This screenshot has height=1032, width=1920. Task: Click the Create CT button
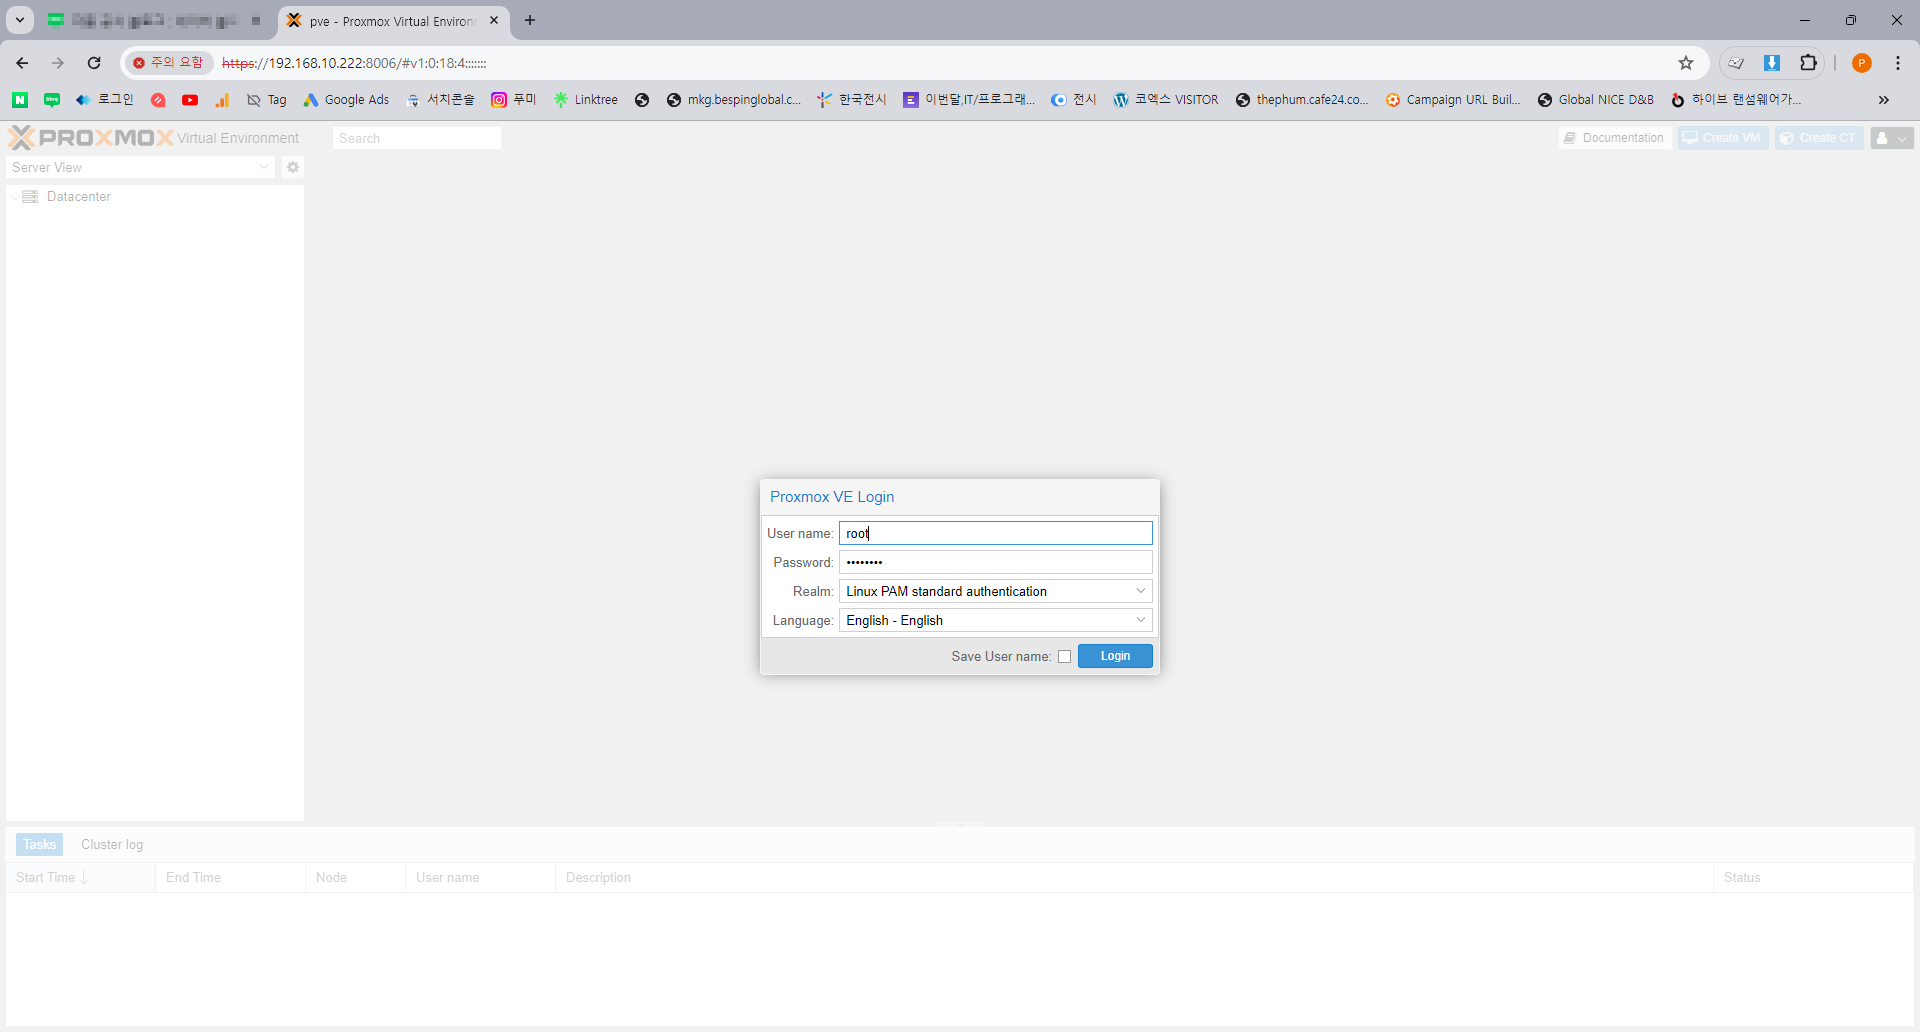[x=1819, y=138]
